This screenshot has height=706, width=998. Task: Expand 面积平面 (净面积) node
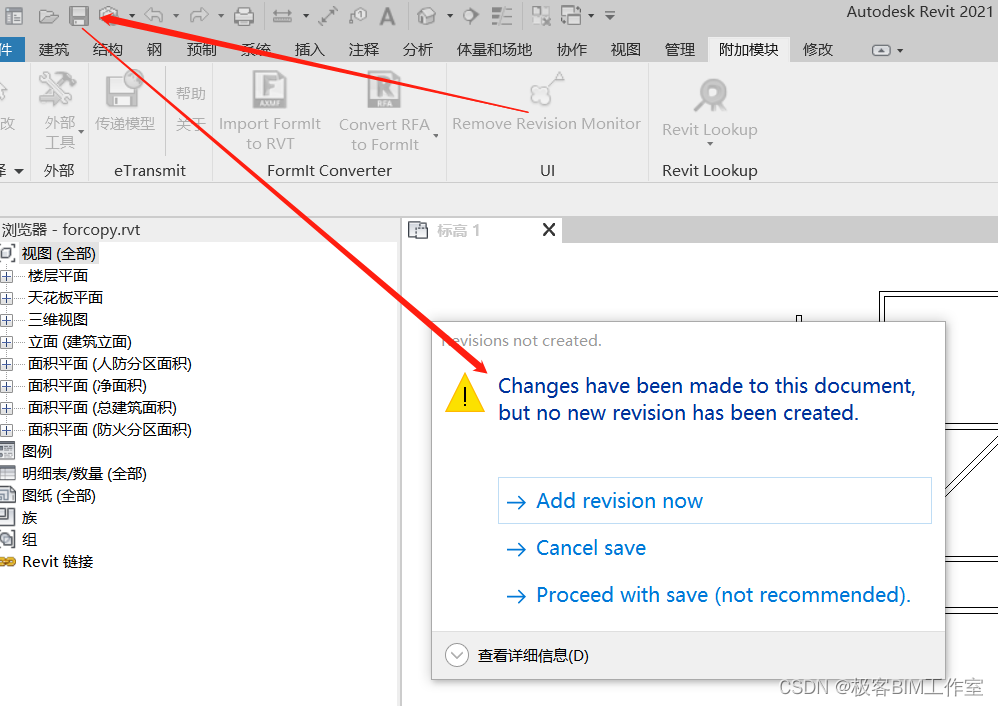(6, 386)
